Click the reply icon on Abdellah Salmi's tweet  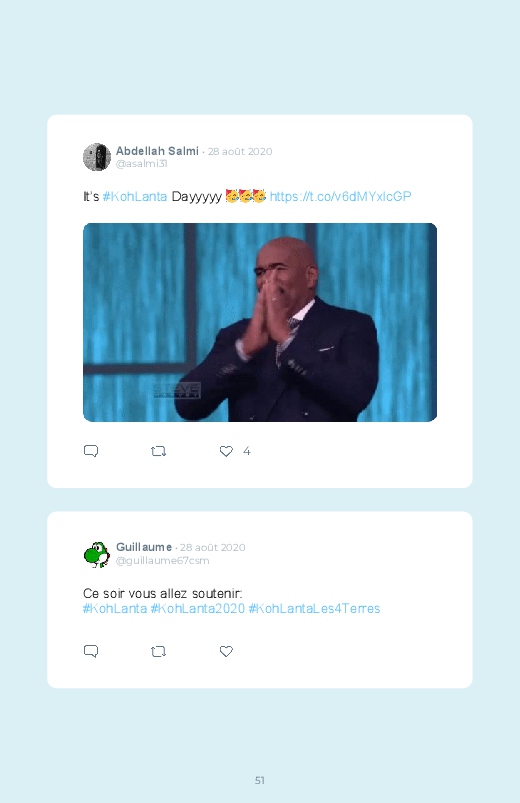coord(91,451)
